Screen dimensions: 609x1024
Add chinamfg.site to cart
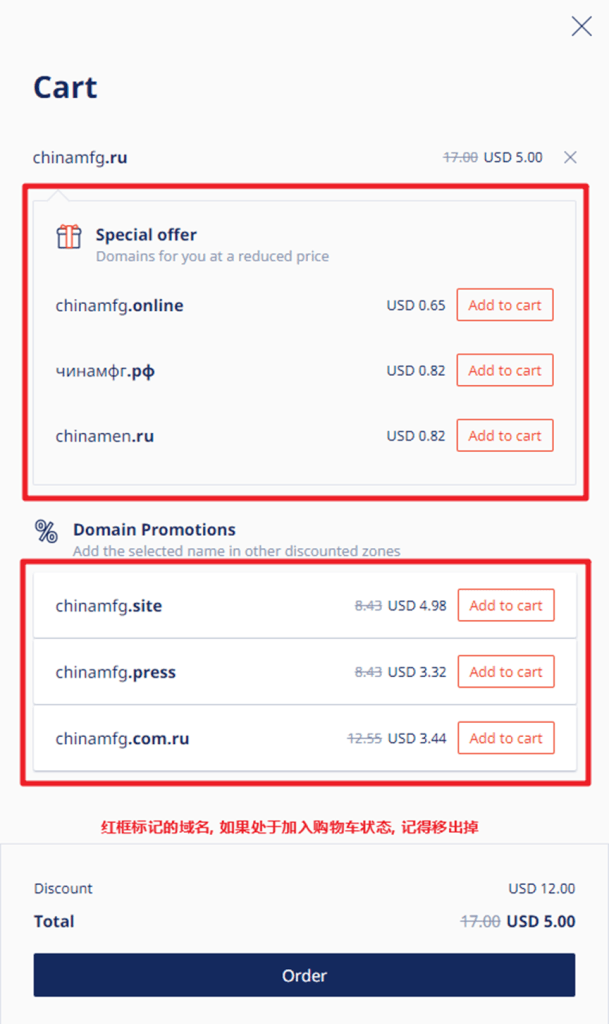(506, 605)
